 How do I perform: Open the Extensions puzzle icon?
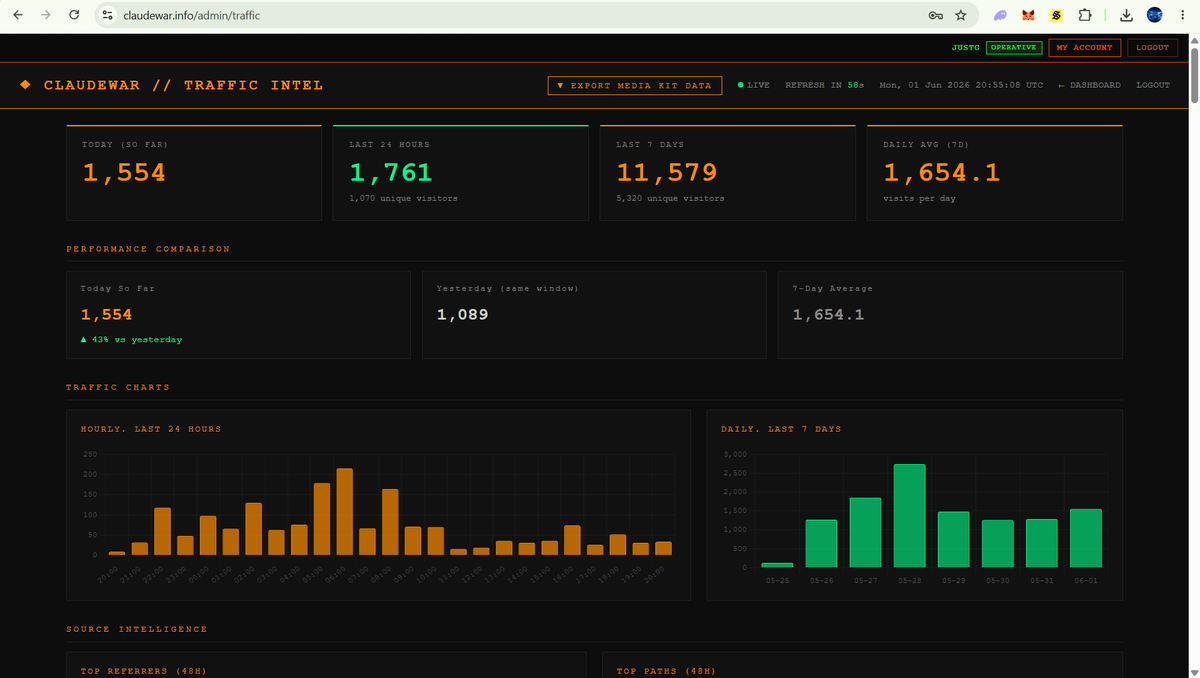(1085, 15)
